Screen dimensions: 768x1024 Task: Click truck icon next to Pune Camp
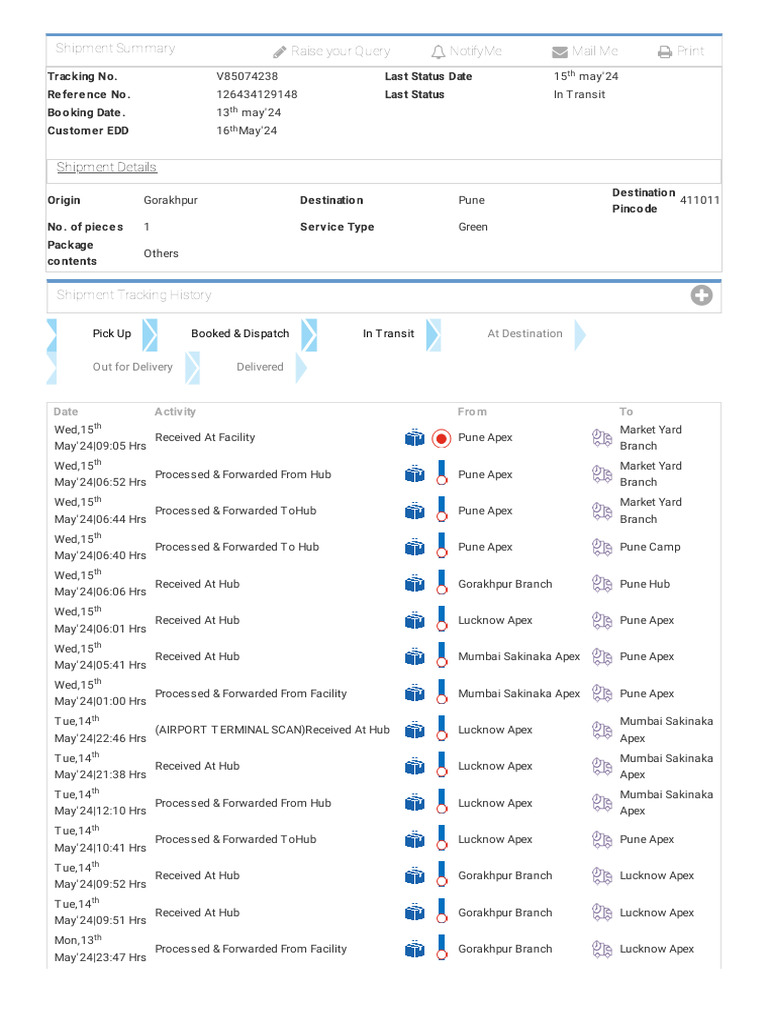click(601, 548)
